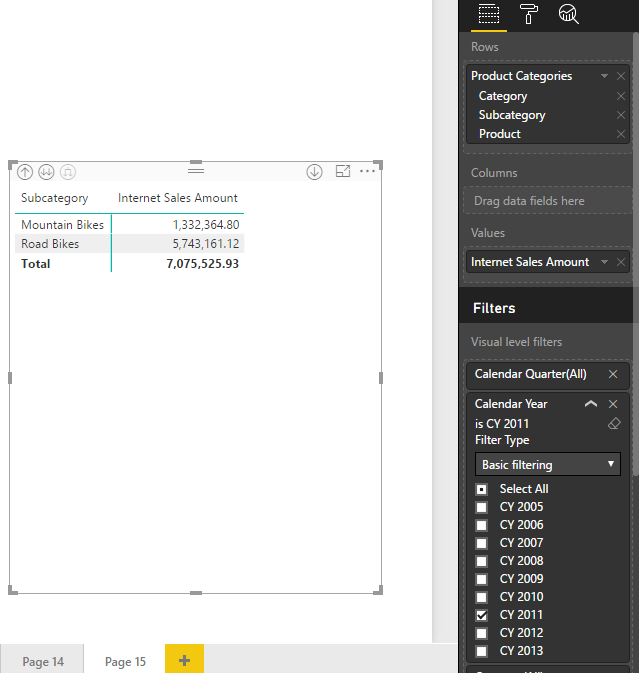The height and width of the screenshot is (673, 639).
Task: Toggle Select All checkbox
Action: (482, 489)
